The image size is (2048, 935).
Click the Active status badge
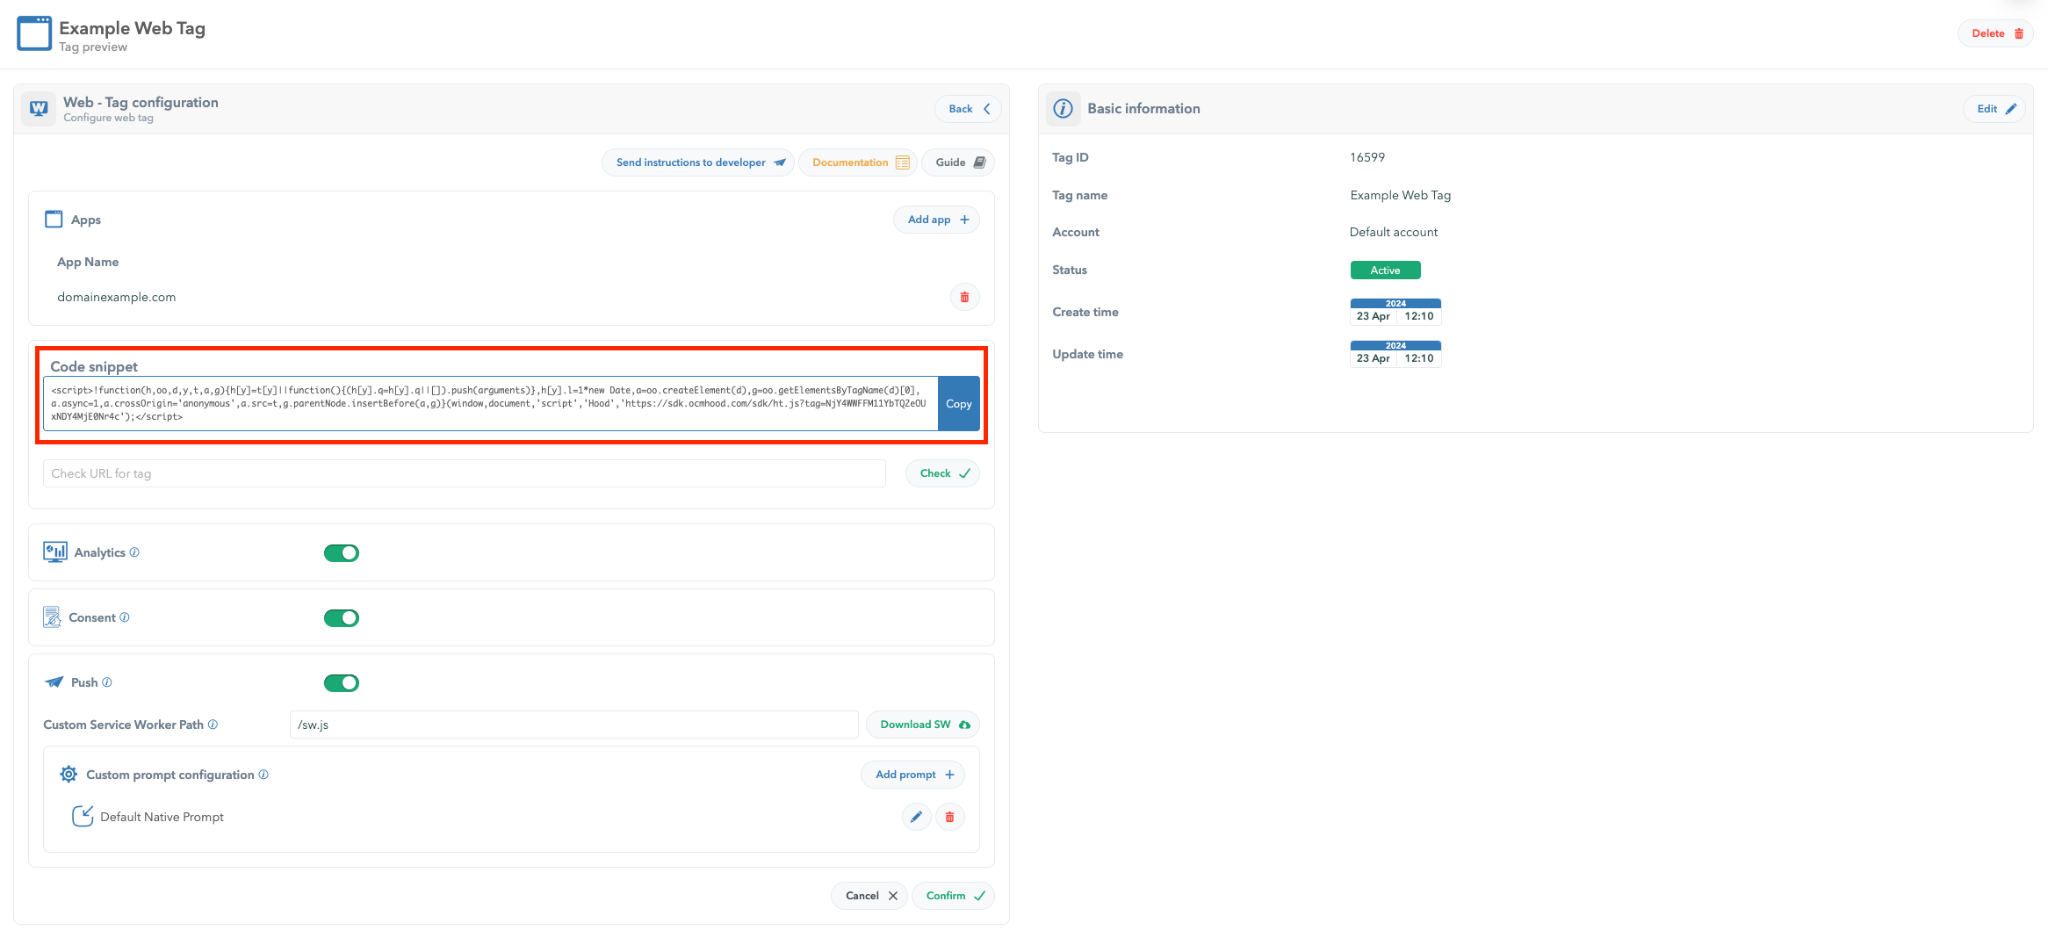1385,270
